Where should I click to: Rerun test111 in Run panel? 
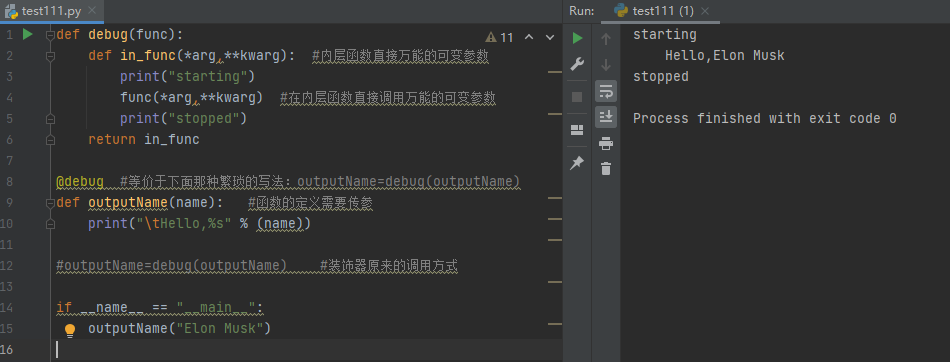(x=577, y=38)
